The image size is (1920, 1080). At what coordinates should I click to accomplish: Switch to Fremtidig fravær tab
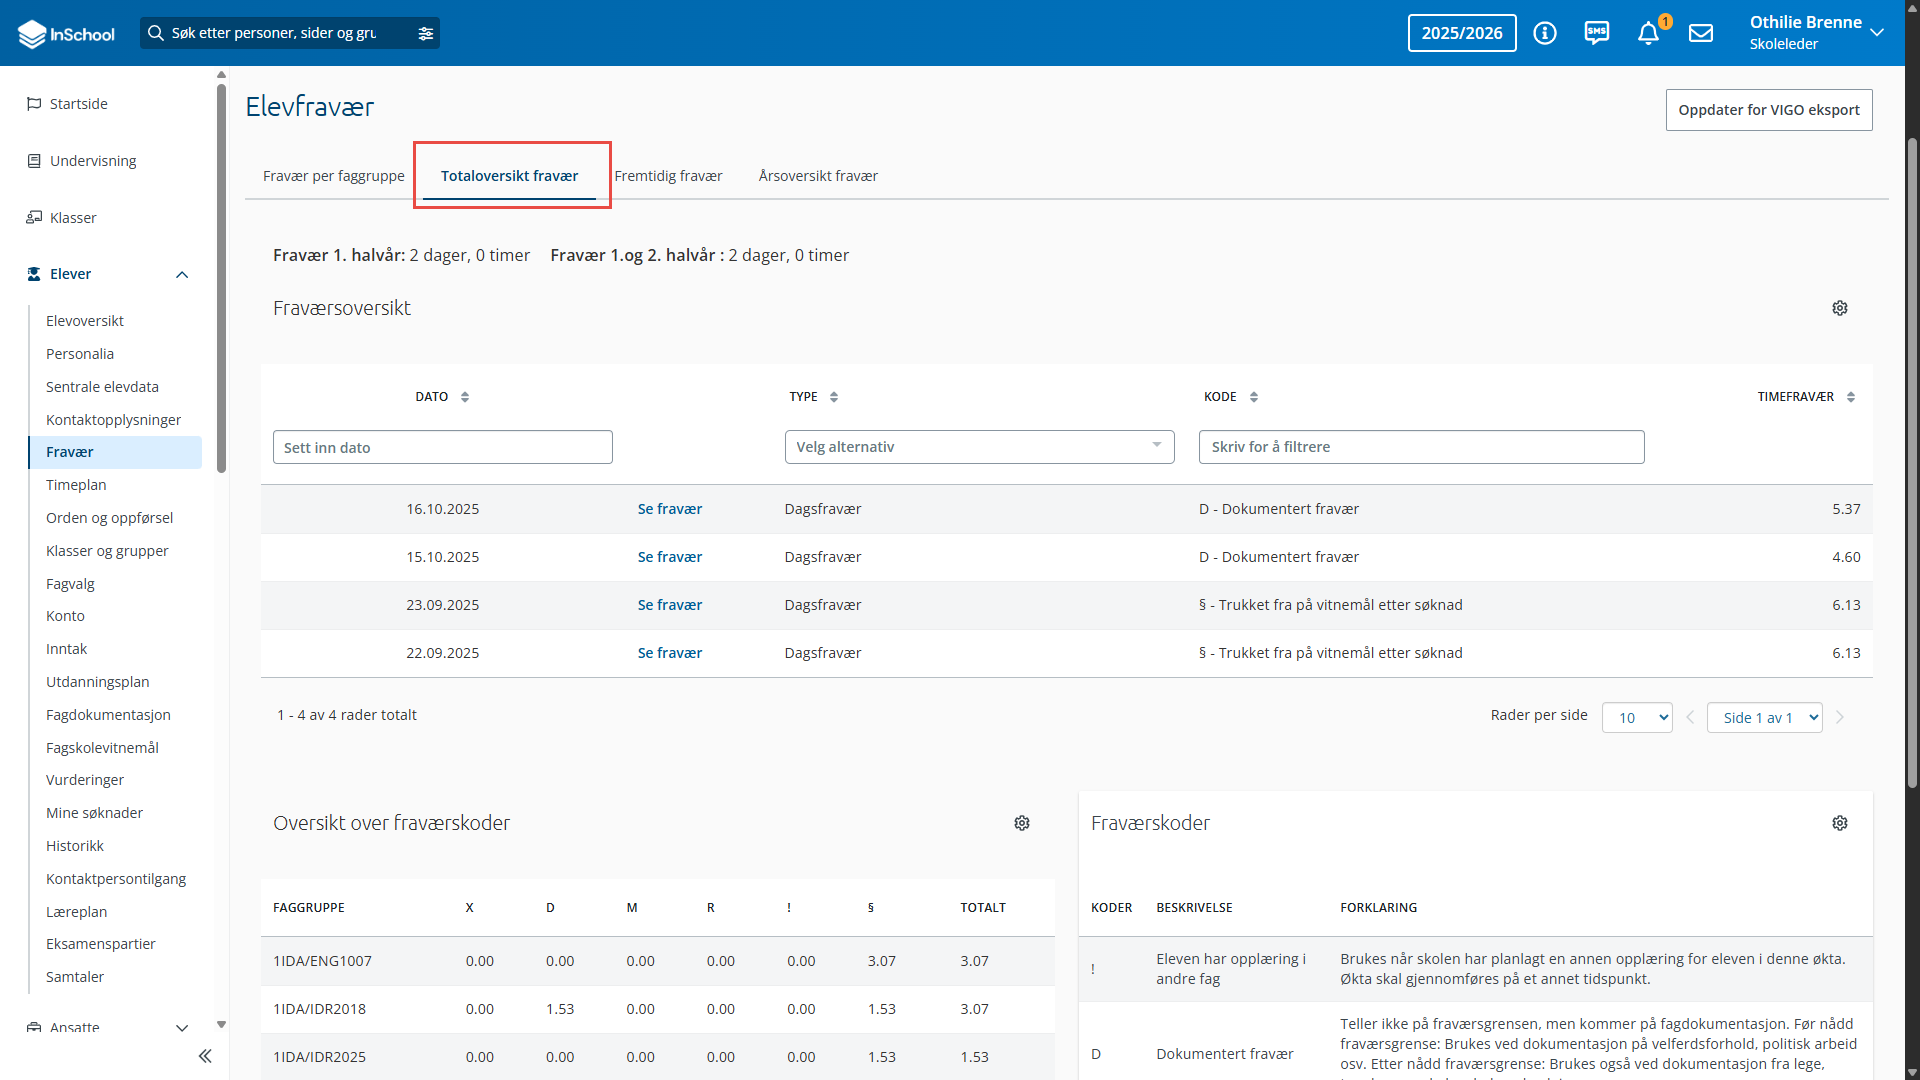tap(668, 176)
